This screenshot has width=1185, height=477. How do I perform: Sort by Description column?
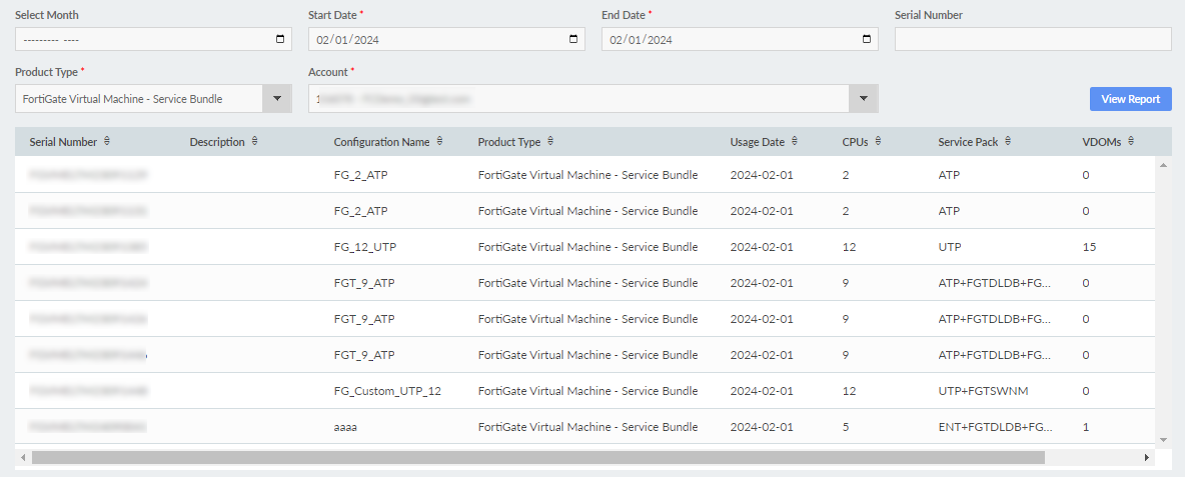coord(255,141)
